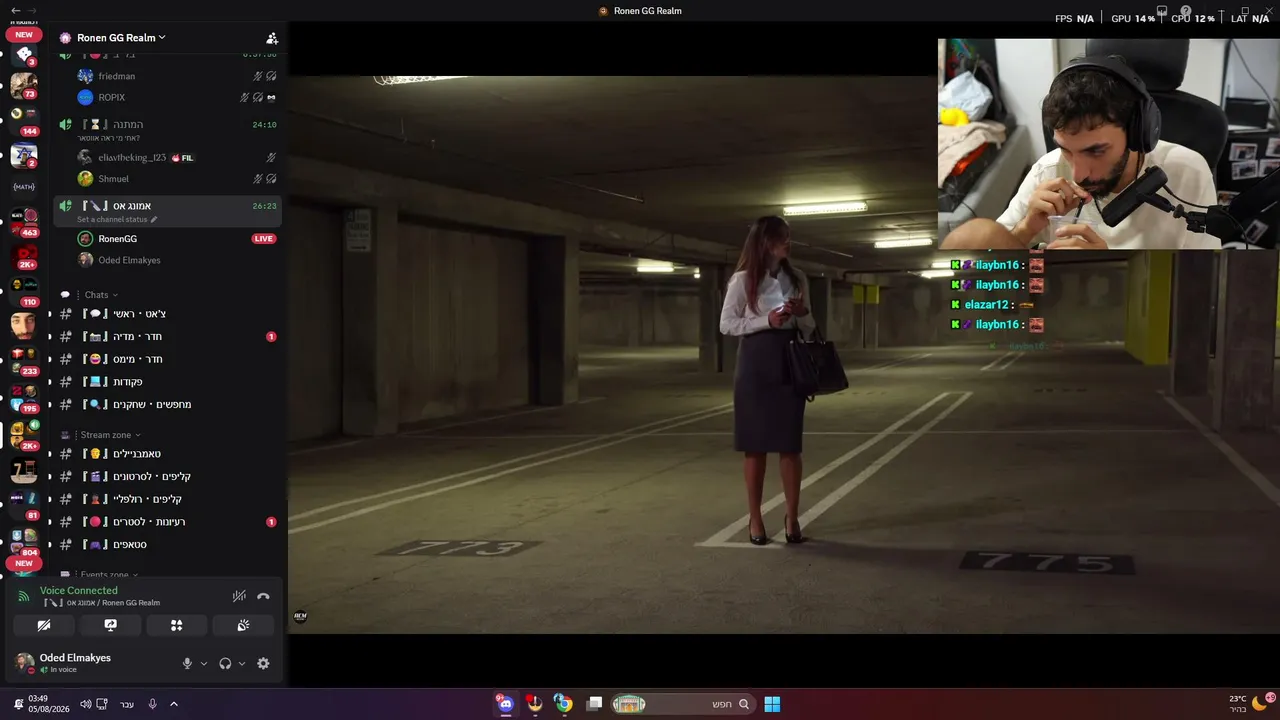
Task: Open the קליפים · לסרטונים channel
Action: tap(167, 477)
